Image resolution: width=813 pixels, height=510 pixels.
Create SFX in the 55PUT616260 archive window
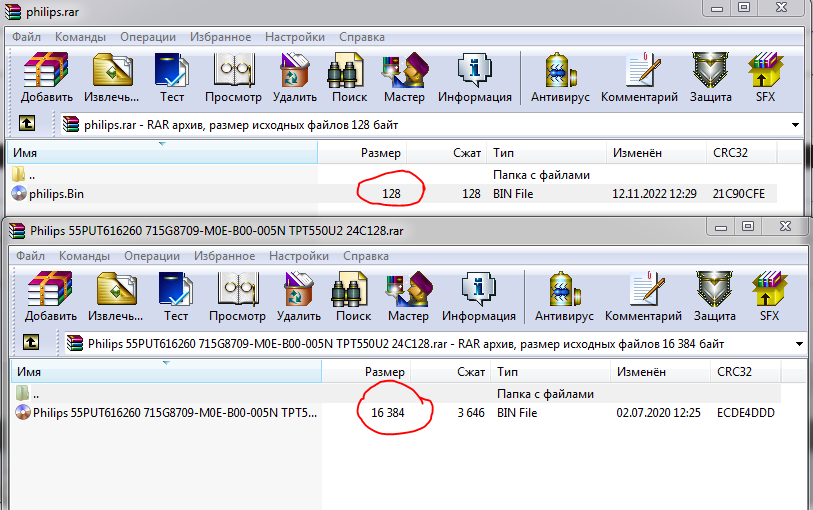[769, 296]
